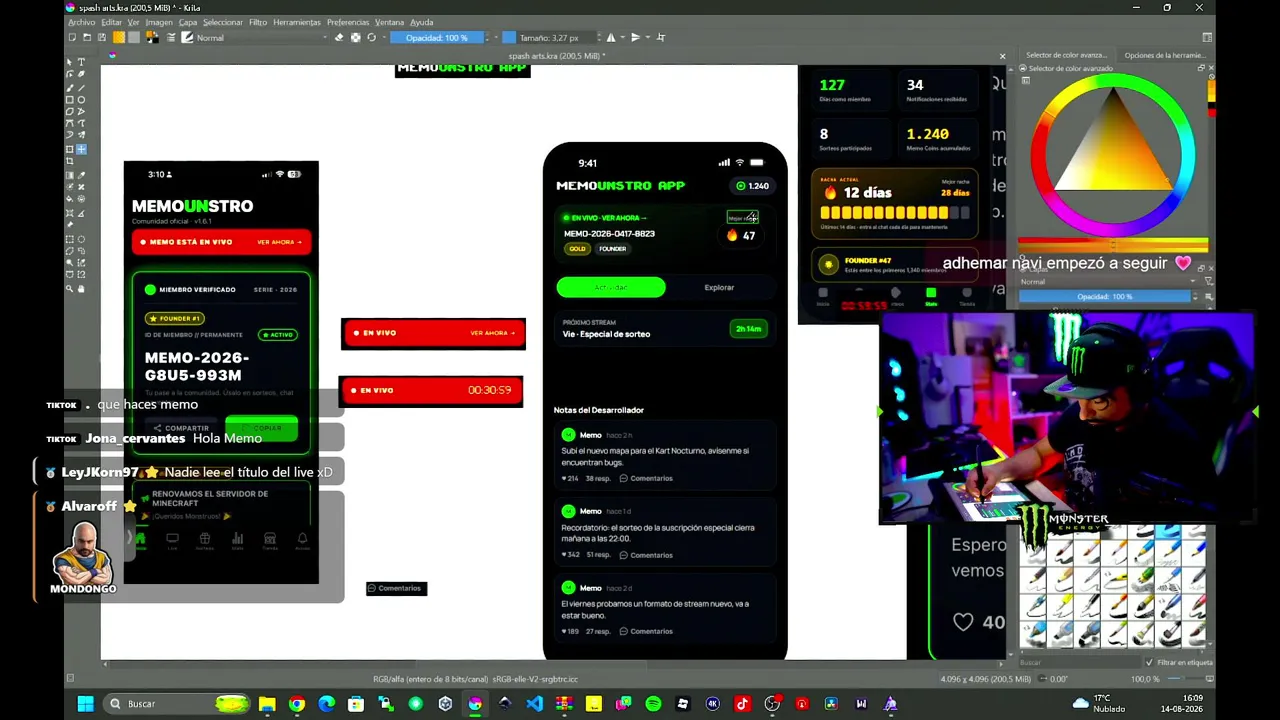Reload the original brush preset
This screenshot has width=1280, height=720.
[371, 38]
